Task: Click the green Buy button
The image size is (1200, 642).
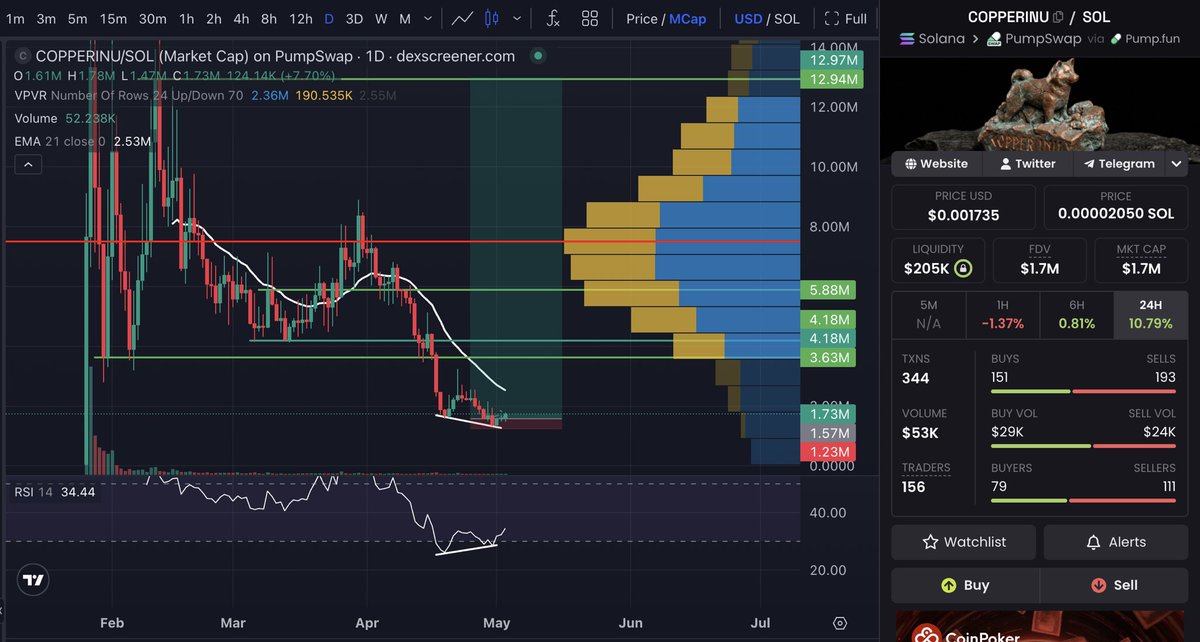Action: (965, 585)
